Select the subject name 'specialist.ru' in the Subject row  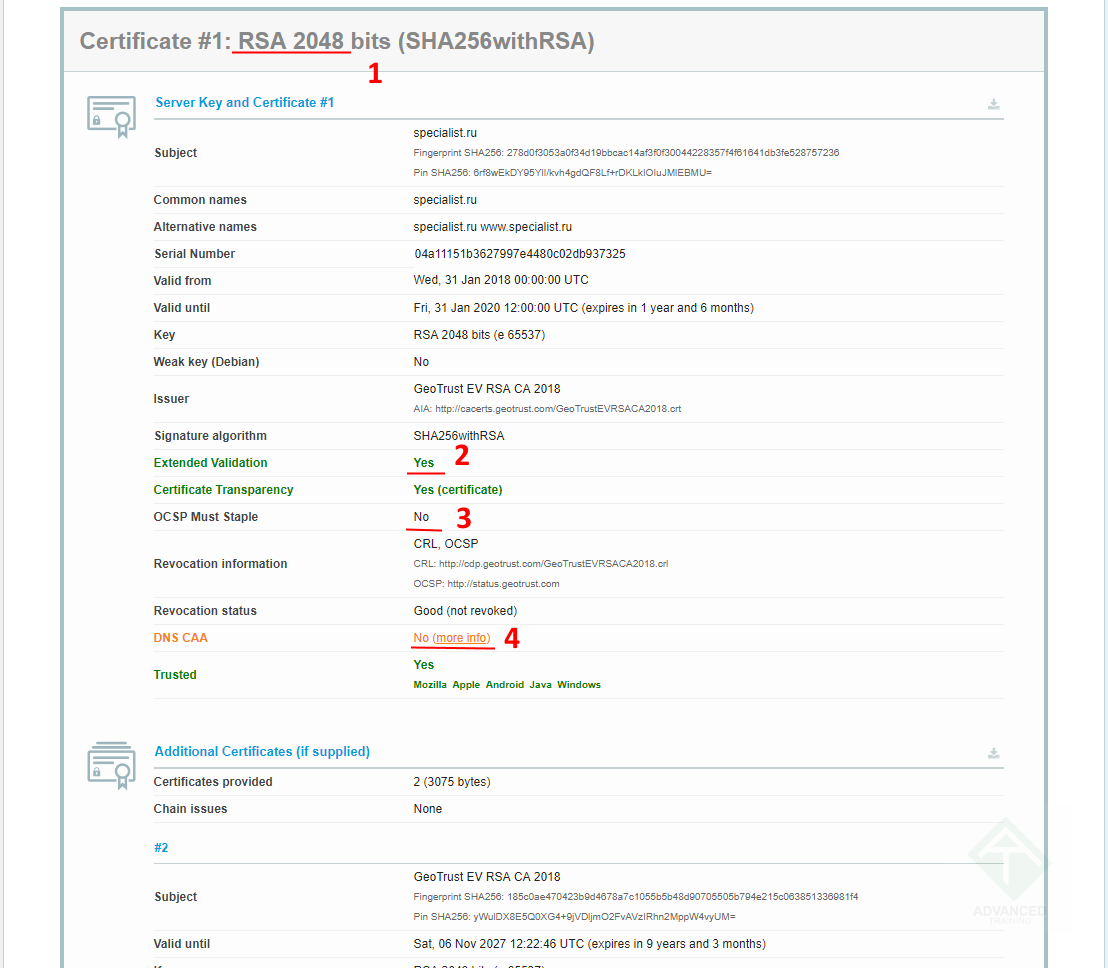click(445, 133)
